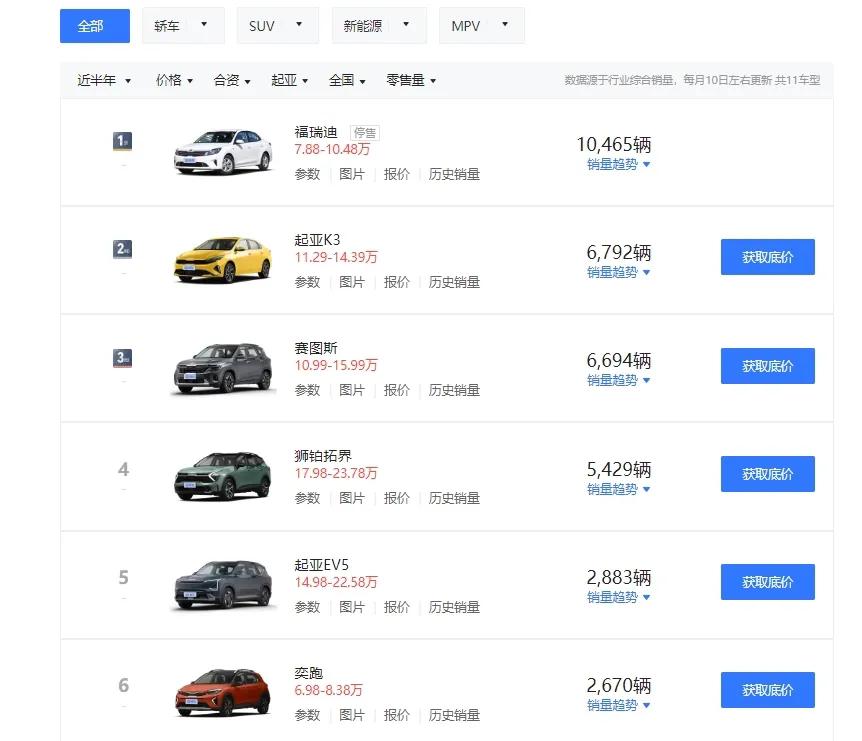Open the yellow 起亚K3 car thumbnail
Image resolution: width=862 pixels, height=741 pixels.
[x=223, y=259]
